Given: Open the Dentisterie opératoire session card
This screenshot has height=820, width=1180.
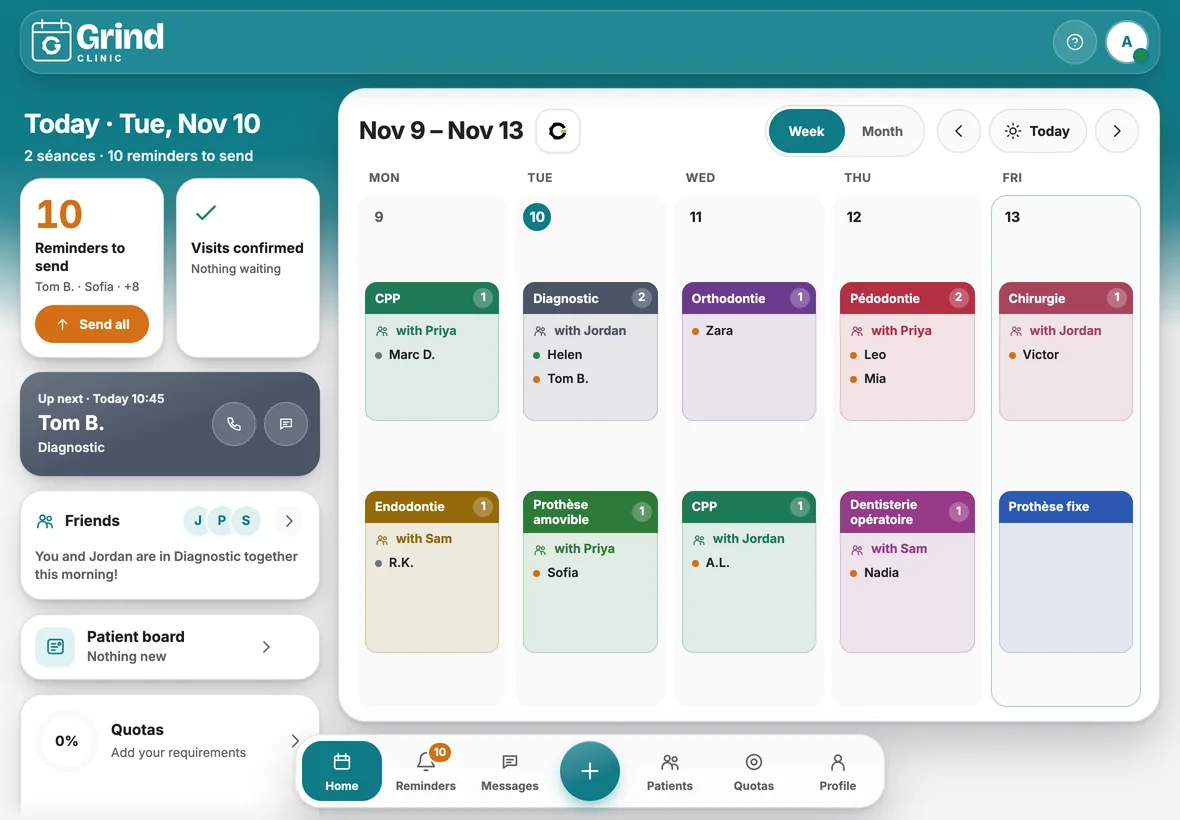Looking at the screenshot, I should coord(907,572).
